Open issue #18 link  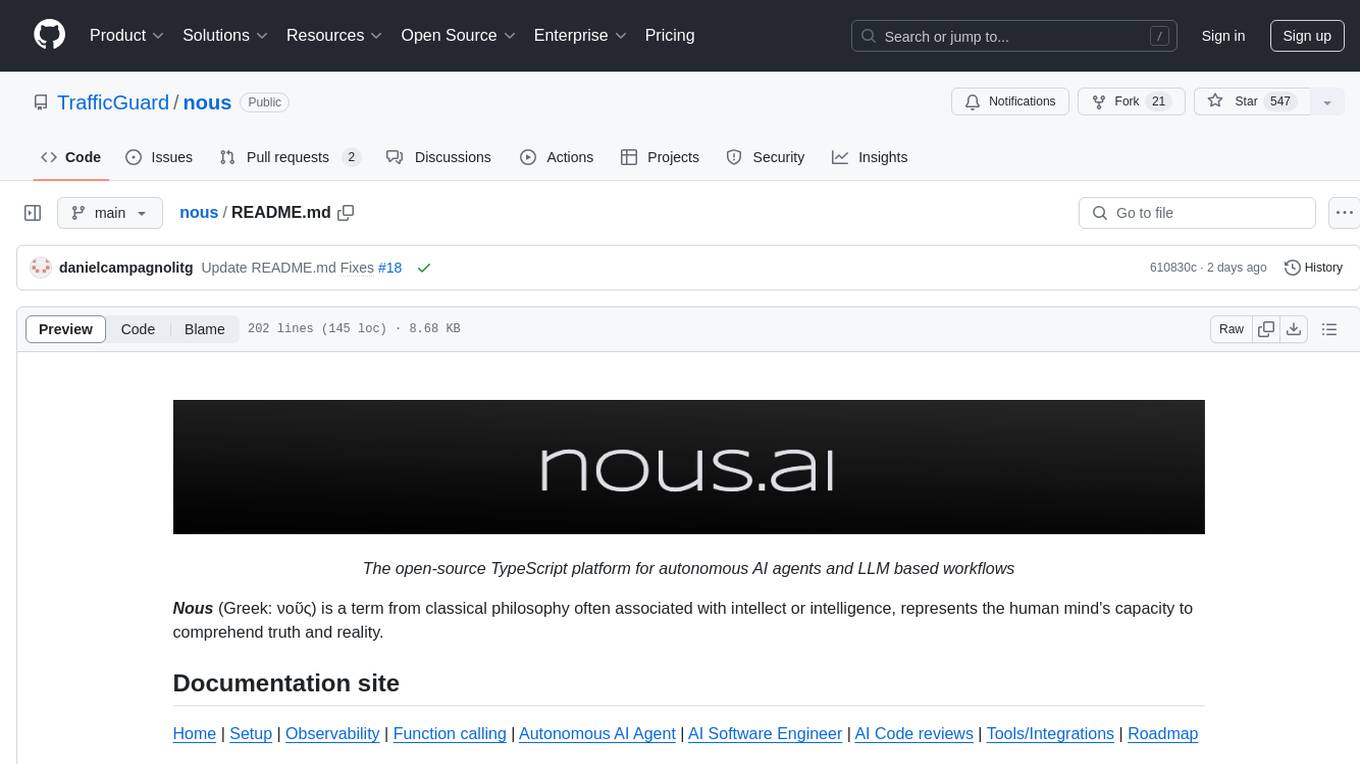[390, 268]
